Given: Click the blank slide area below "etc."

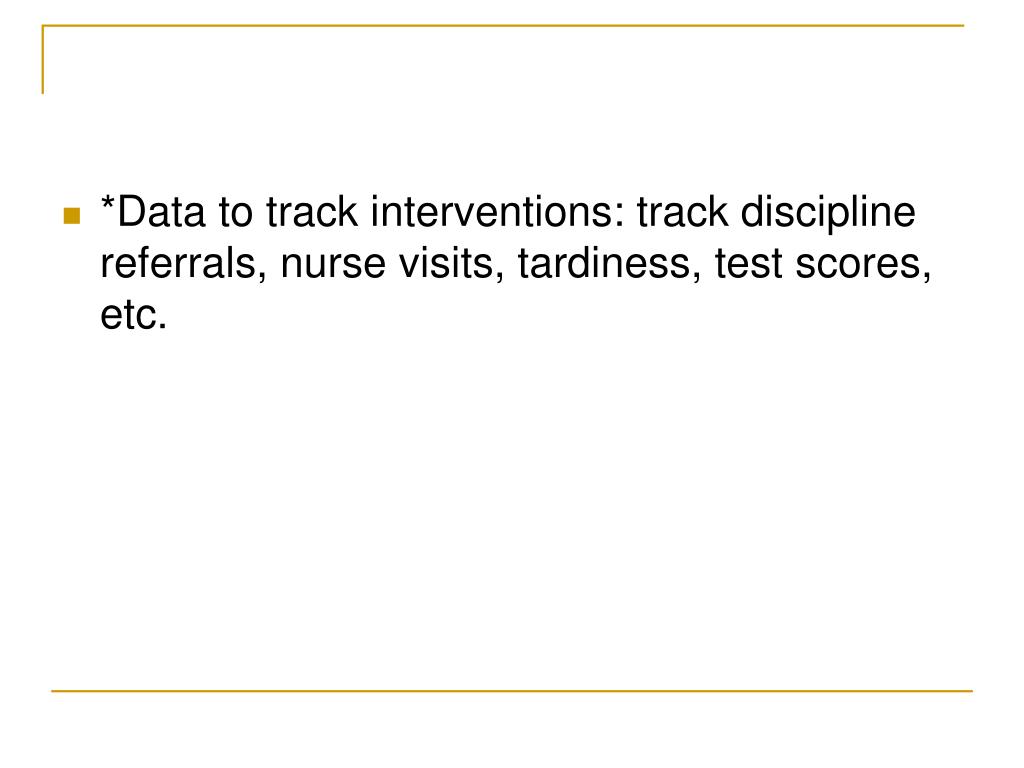Looking at the screenshot, I should pos(512,509).
